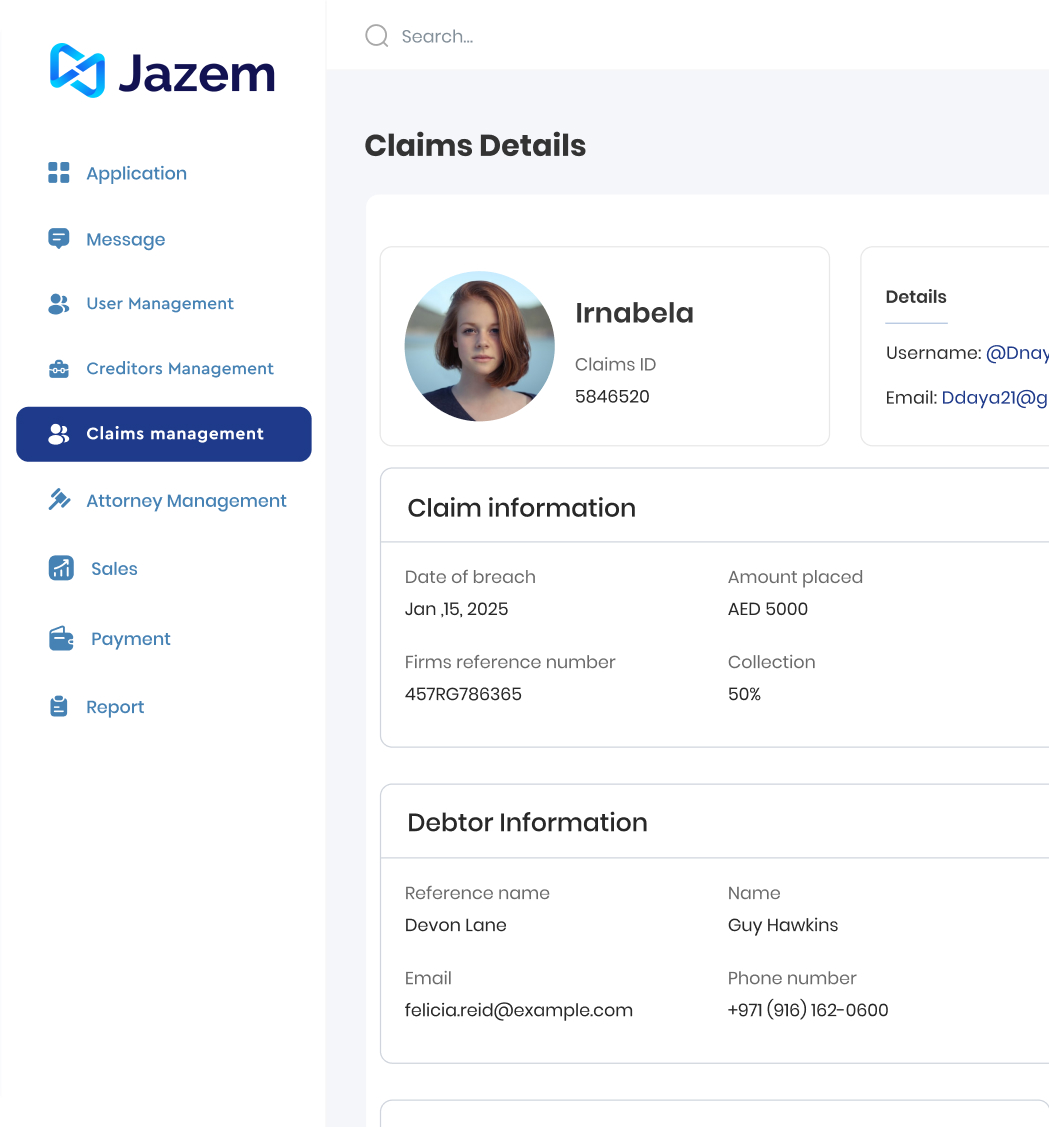1049x1127 pixels.
Task: Click the Application grid icon
Action: (59, 172)
